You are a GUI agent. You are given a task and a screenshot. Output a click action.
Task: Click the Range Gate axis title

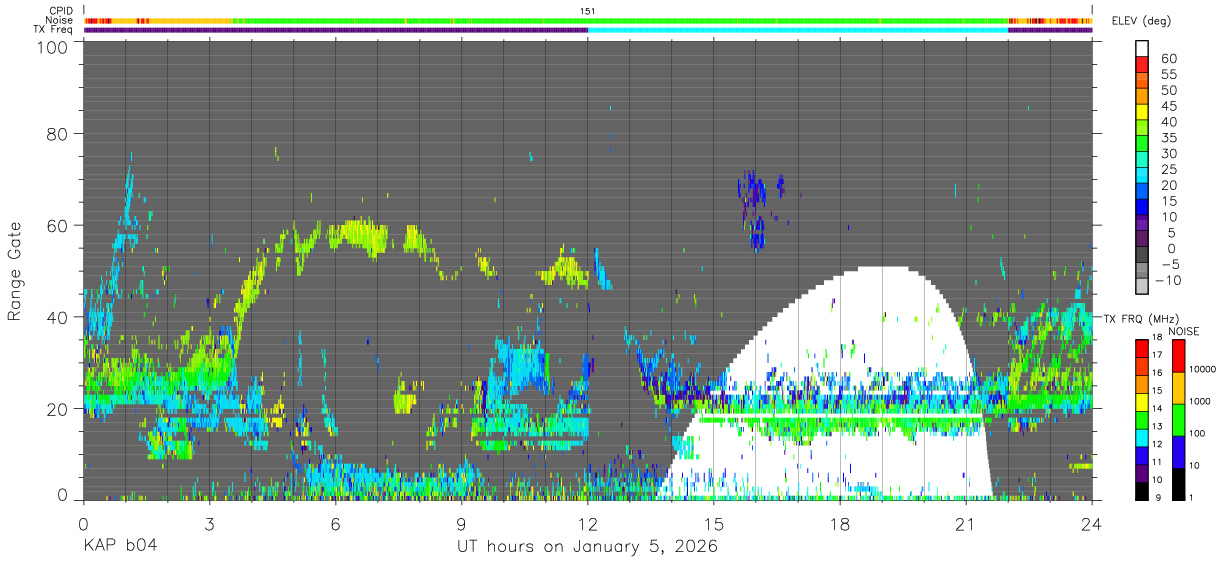point(15,271)
